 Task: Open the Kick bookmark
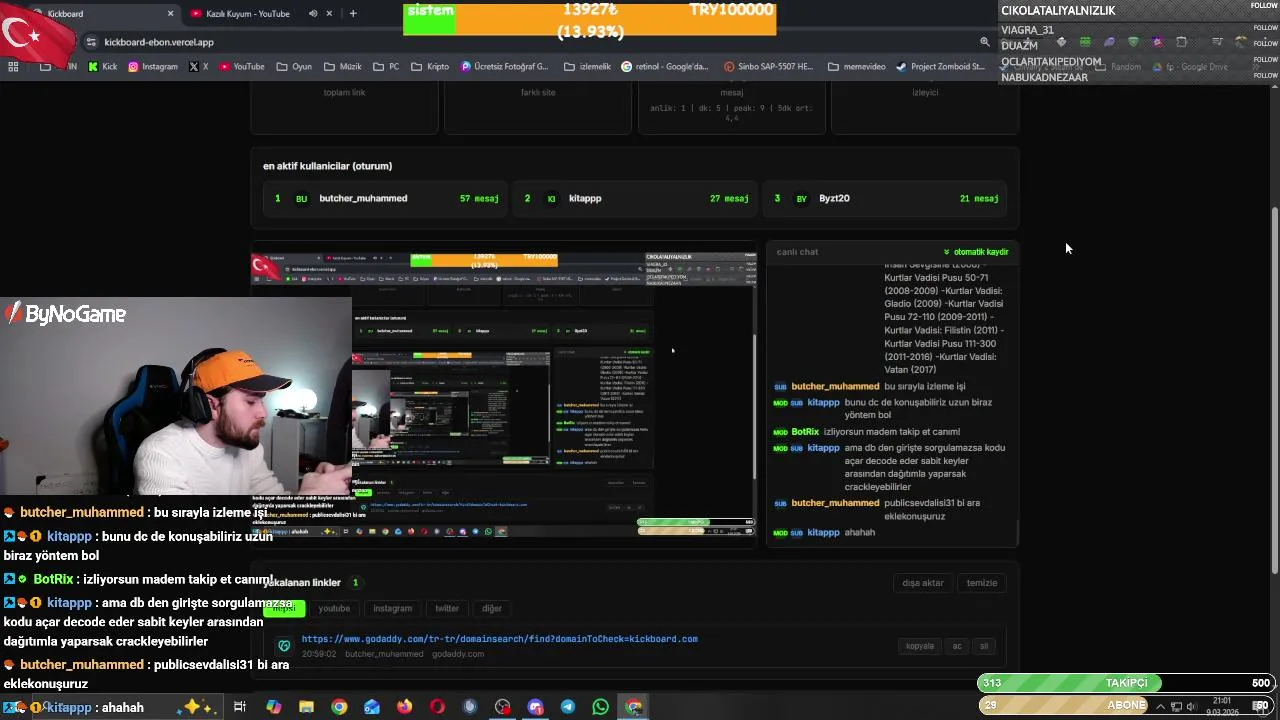[x=102, y=67]
